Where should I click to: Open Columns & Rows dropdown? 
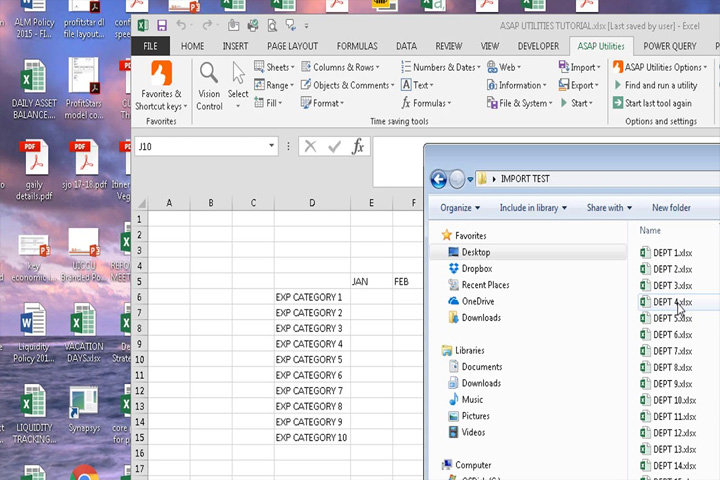click(x=340, y=67)
